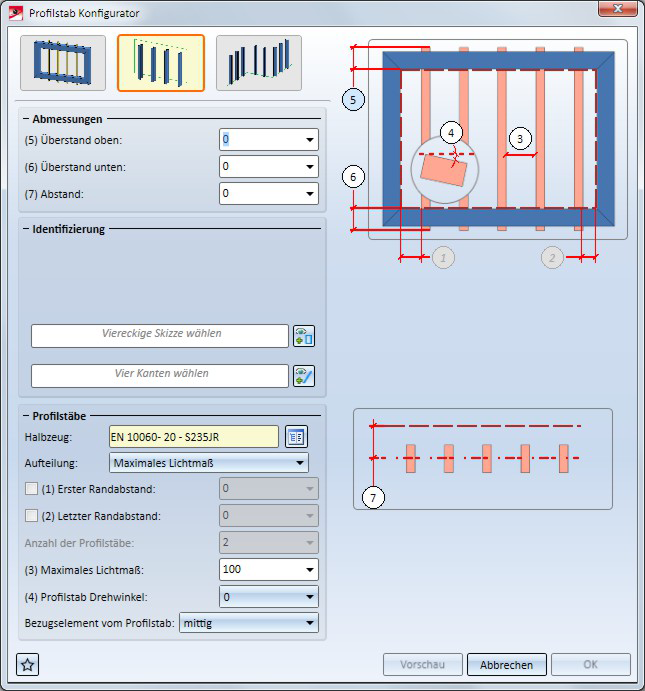Click the favorites star icon

pyautogui.click(x=28, y=665)
